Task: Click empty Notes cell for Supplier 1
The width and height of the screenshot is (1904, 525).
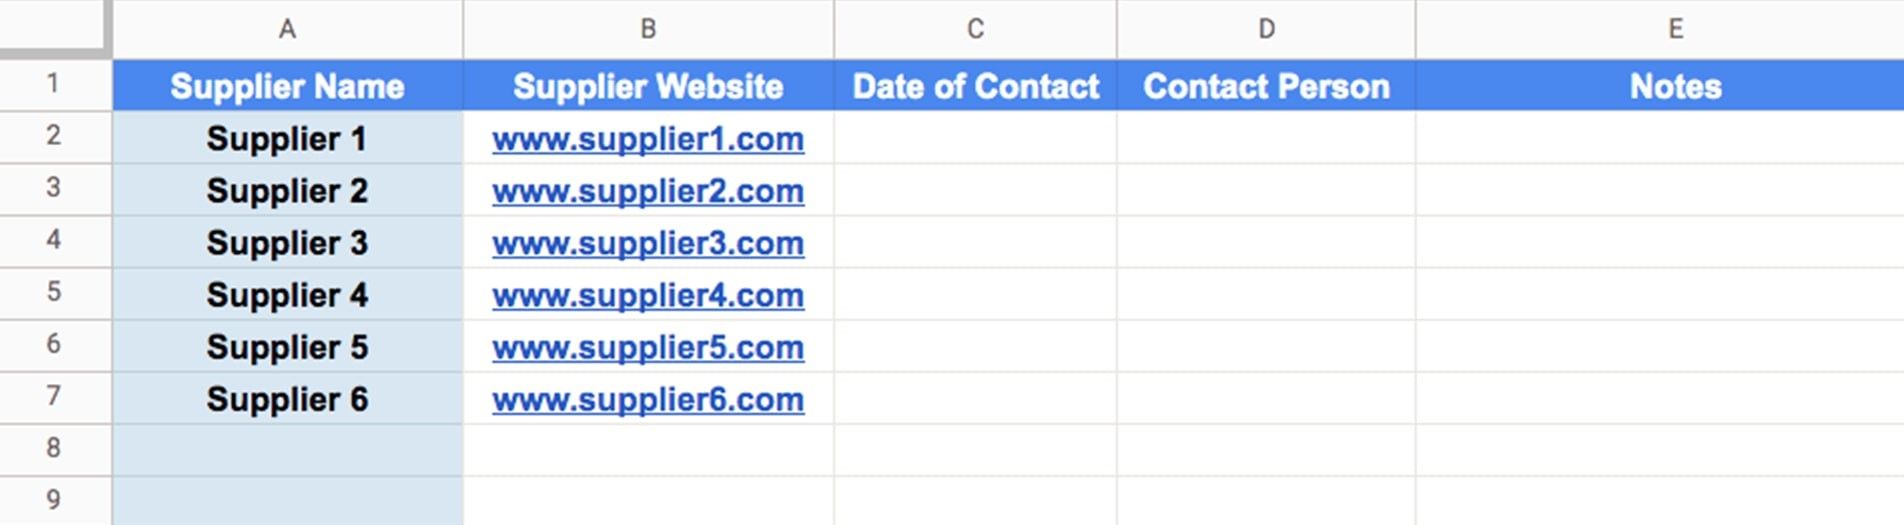Action: [1660, 138]
